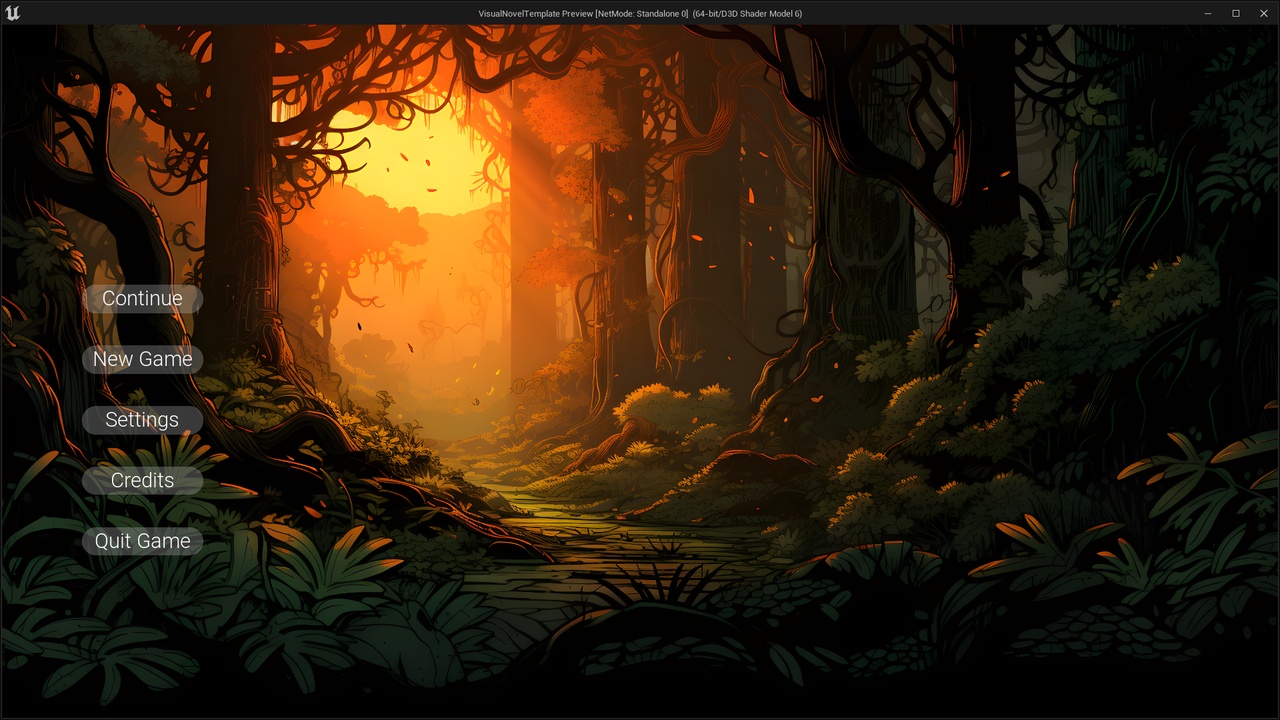Close the VisualNovelTemplate Preview window
Viewport: 1280px width, 720px height.
point(1262,13)
